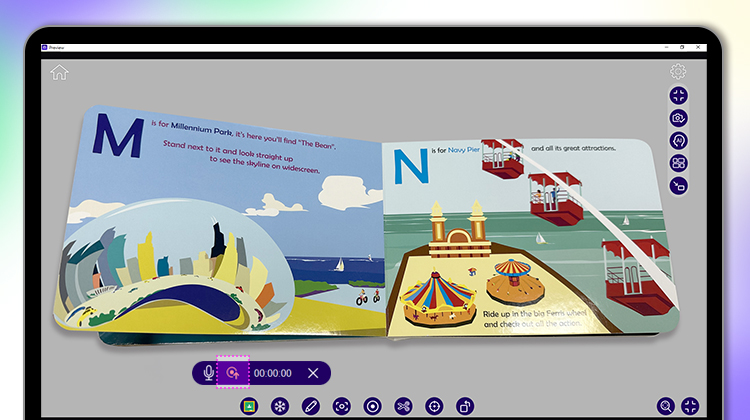Close the recording bar with the X
Screen dimensions: 750x420
pyautogui.click(x=313, y=373)
